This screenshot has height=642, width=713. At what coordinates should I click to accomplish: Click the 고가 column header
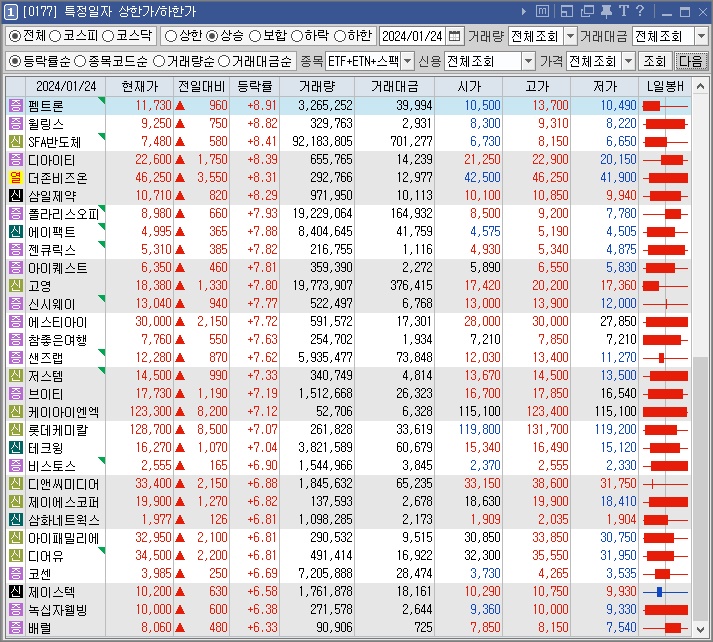tap(537, 86)
